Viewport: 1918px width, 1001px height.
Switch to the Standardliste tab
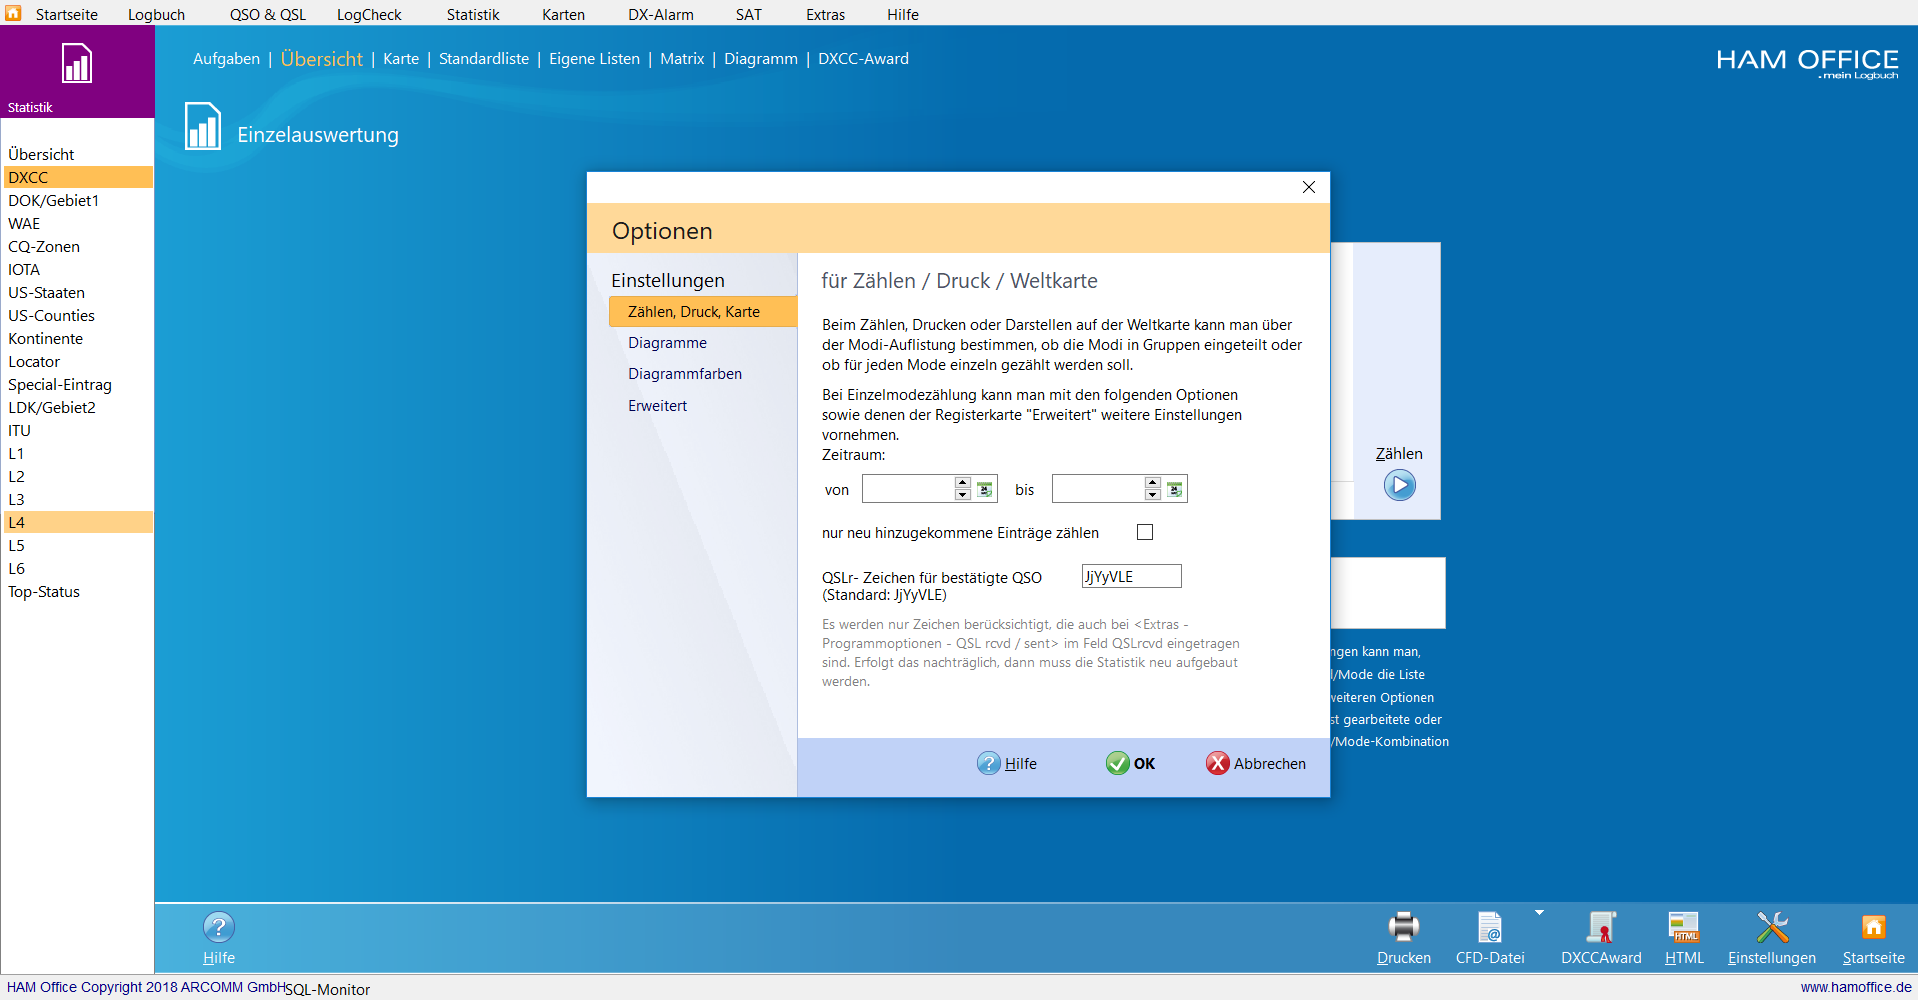[484, 58]
